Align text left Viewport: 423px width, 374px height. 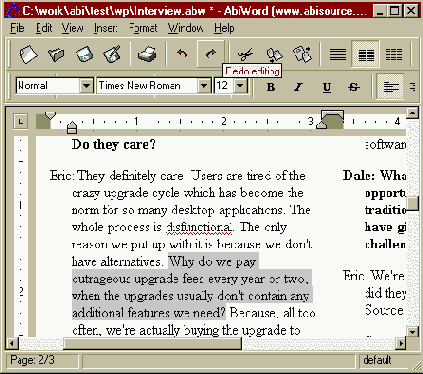tap(391, 87)
